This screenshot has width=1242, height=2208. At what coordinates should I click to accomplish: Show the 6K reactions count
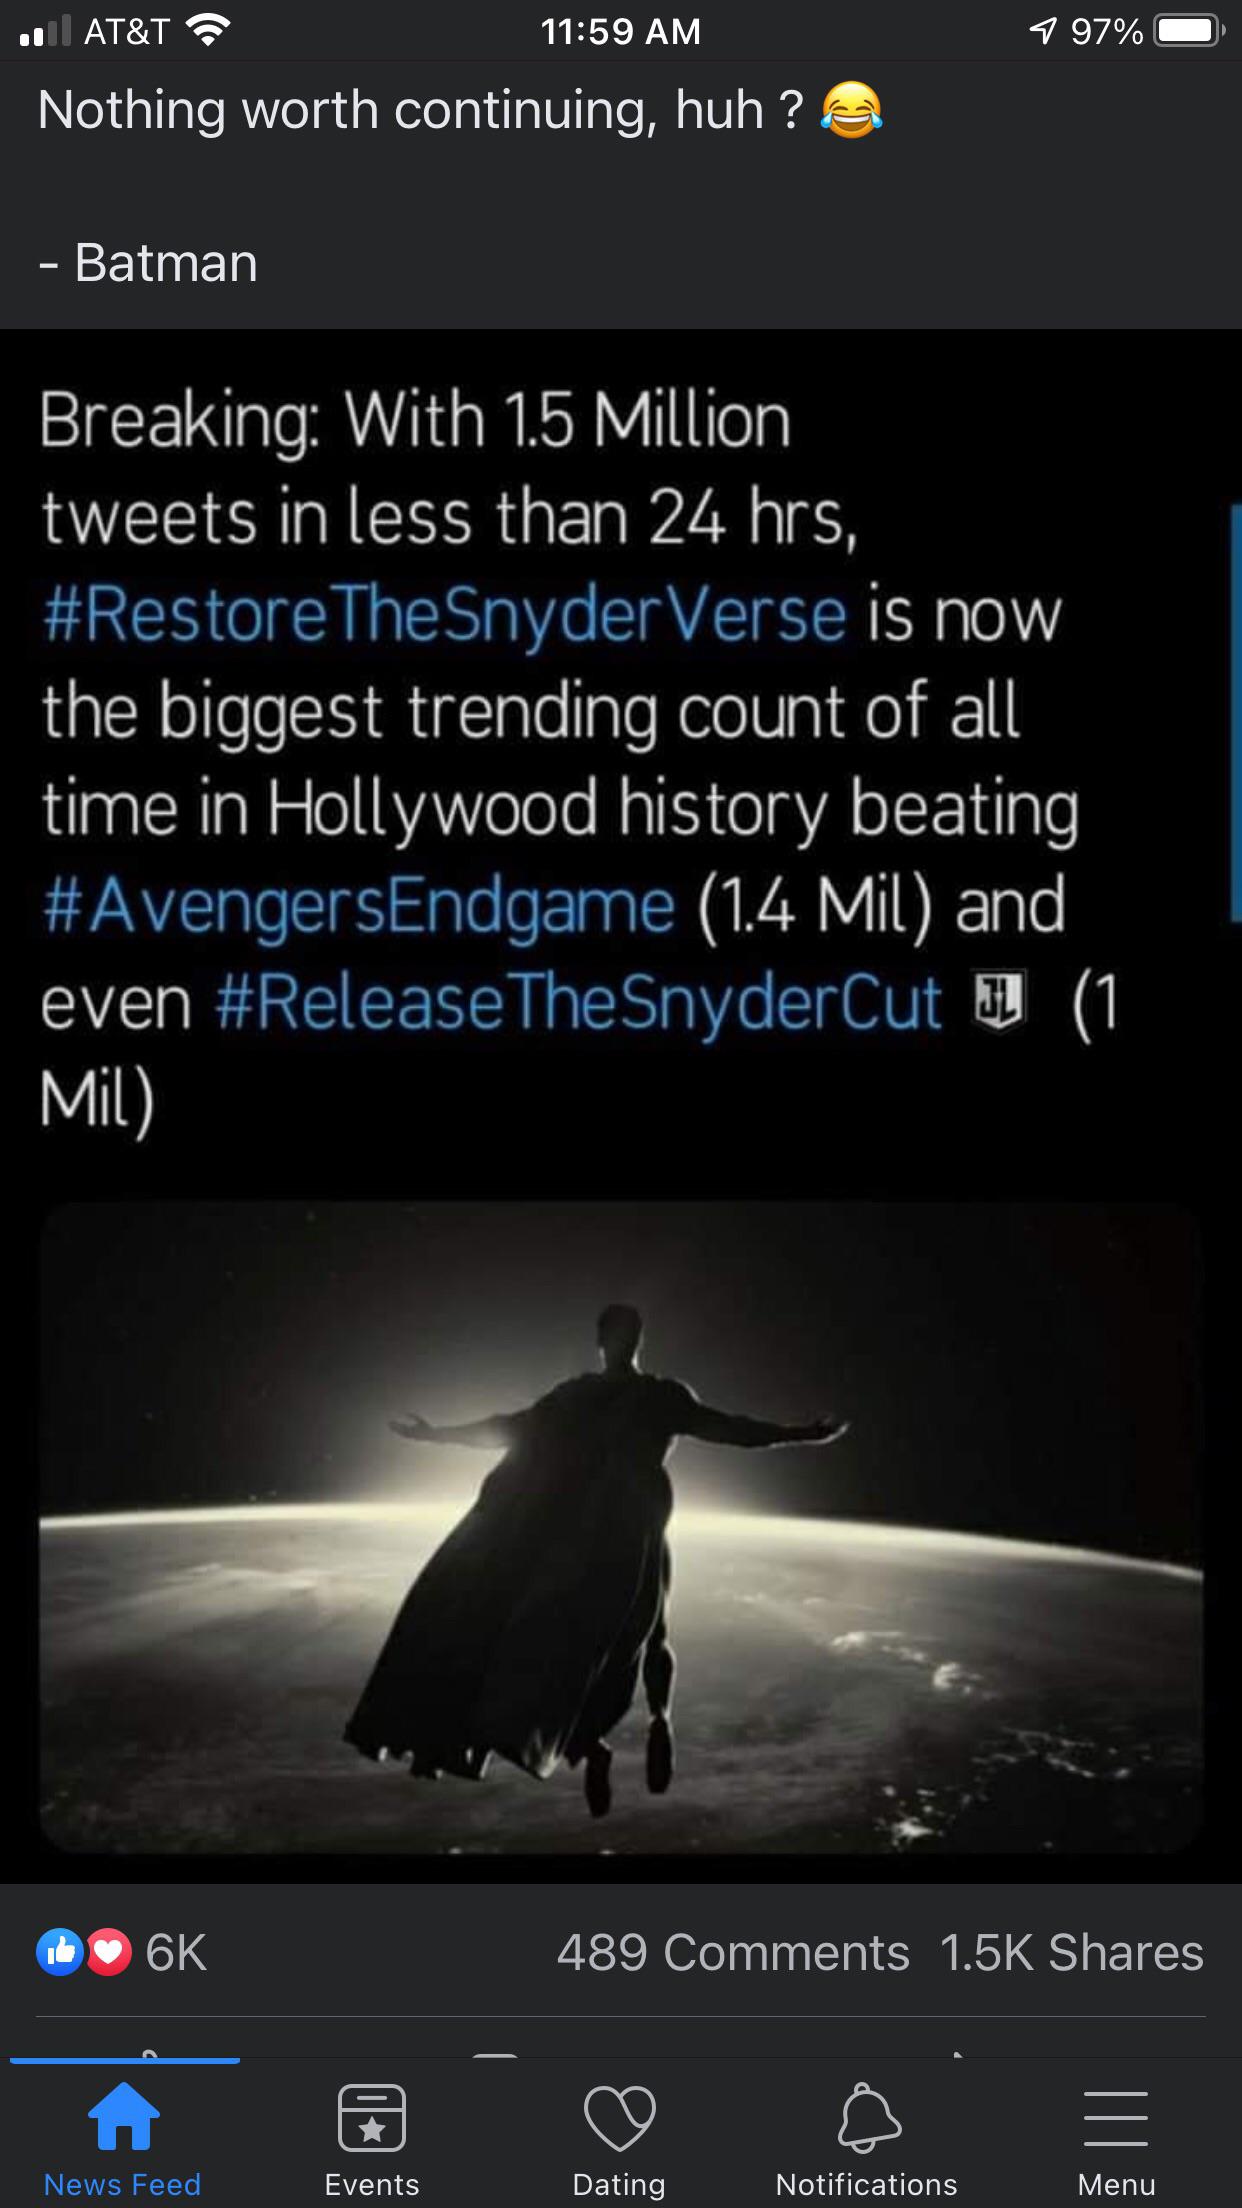click(x=176, y=1952)
